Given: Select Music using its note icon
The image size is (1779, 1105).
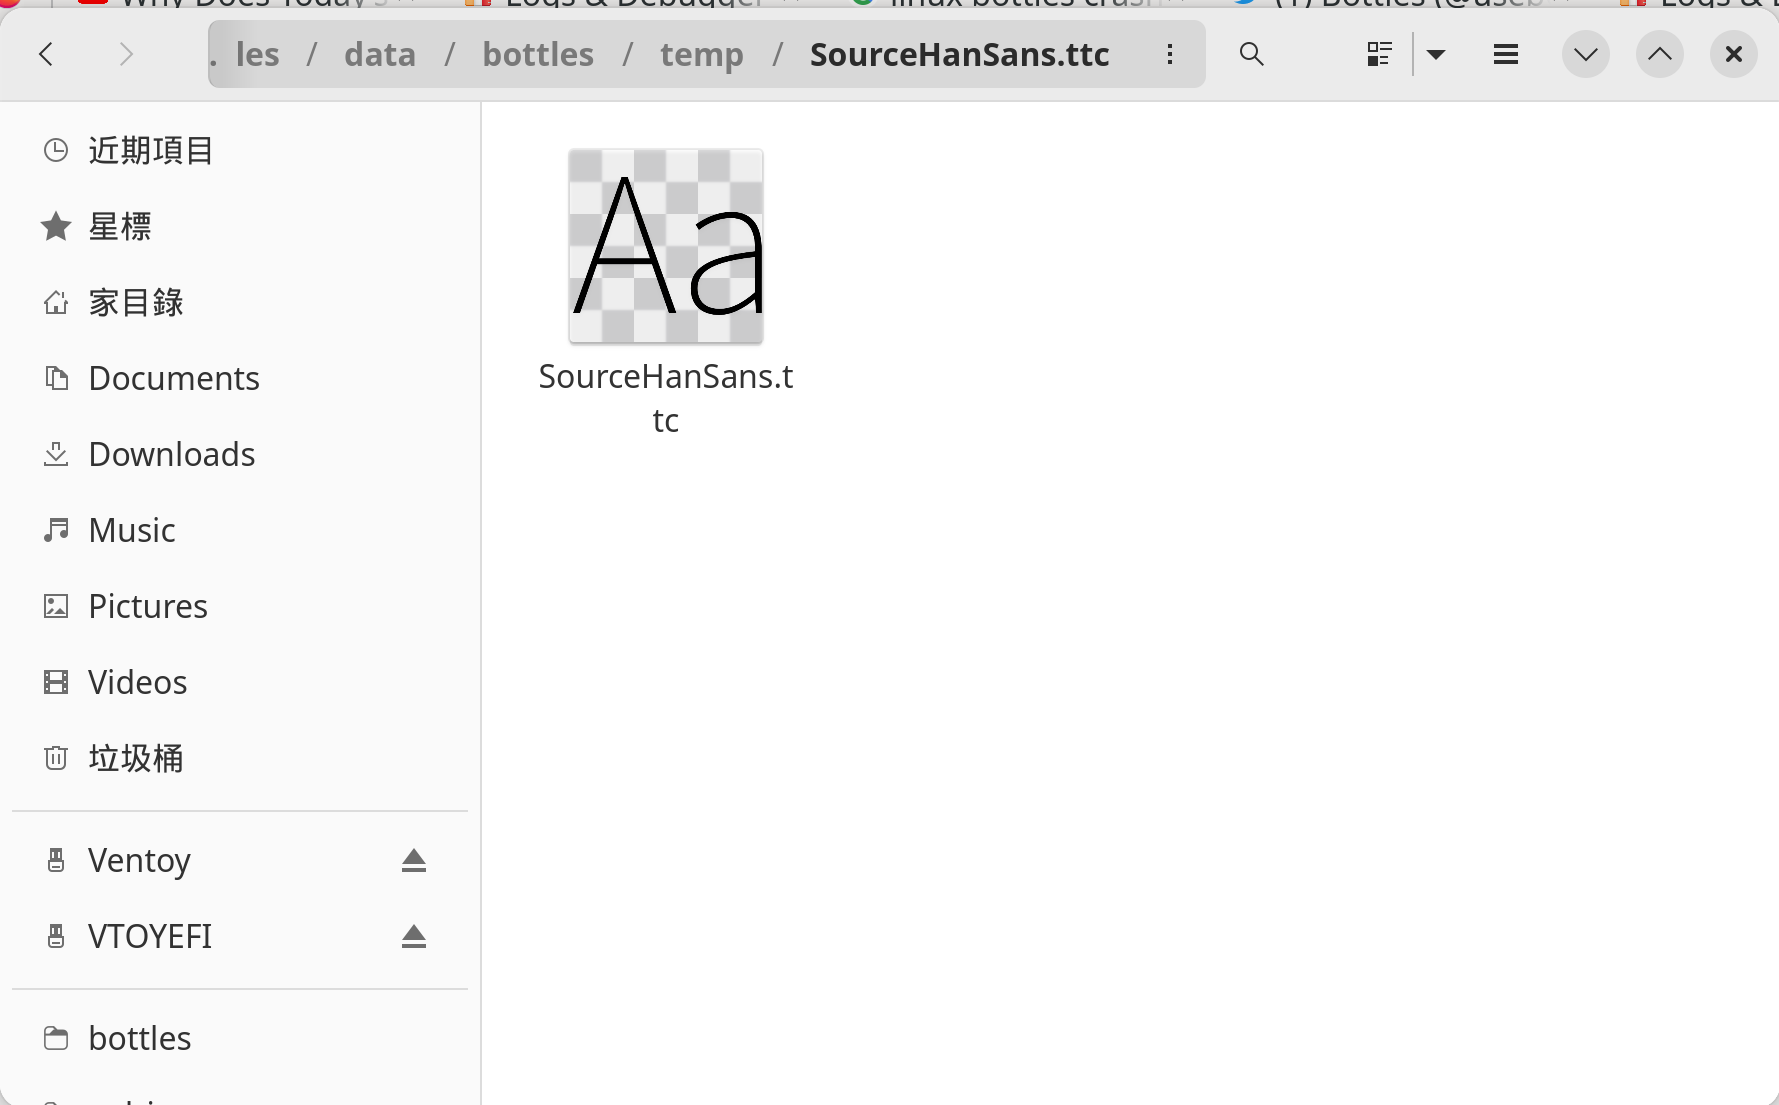Looking at the screenshot, I should pos(56,529).
